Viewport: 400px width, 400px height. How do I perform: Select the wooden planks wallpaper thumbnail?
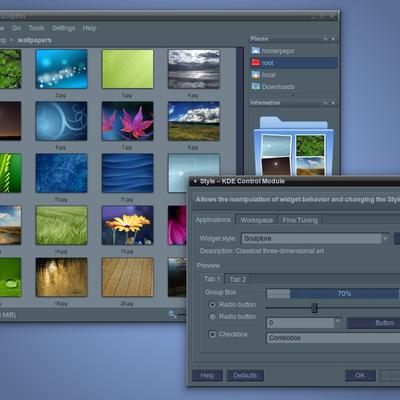(x=128, y=277)
